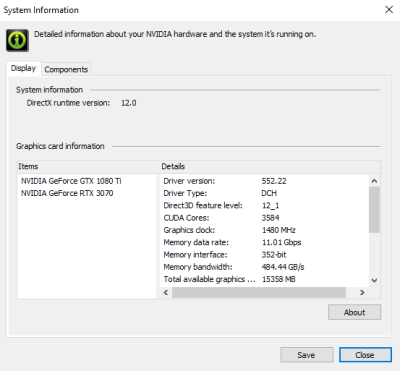
Task: Open the About dialog
Action: point(354,312)
